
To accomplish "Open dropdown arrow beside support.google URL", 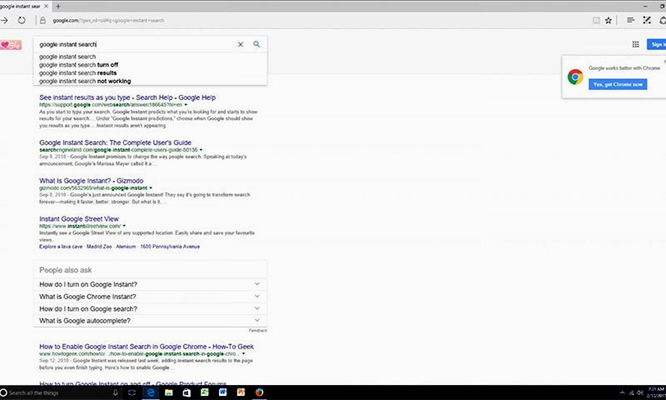I will coord(186,104).
